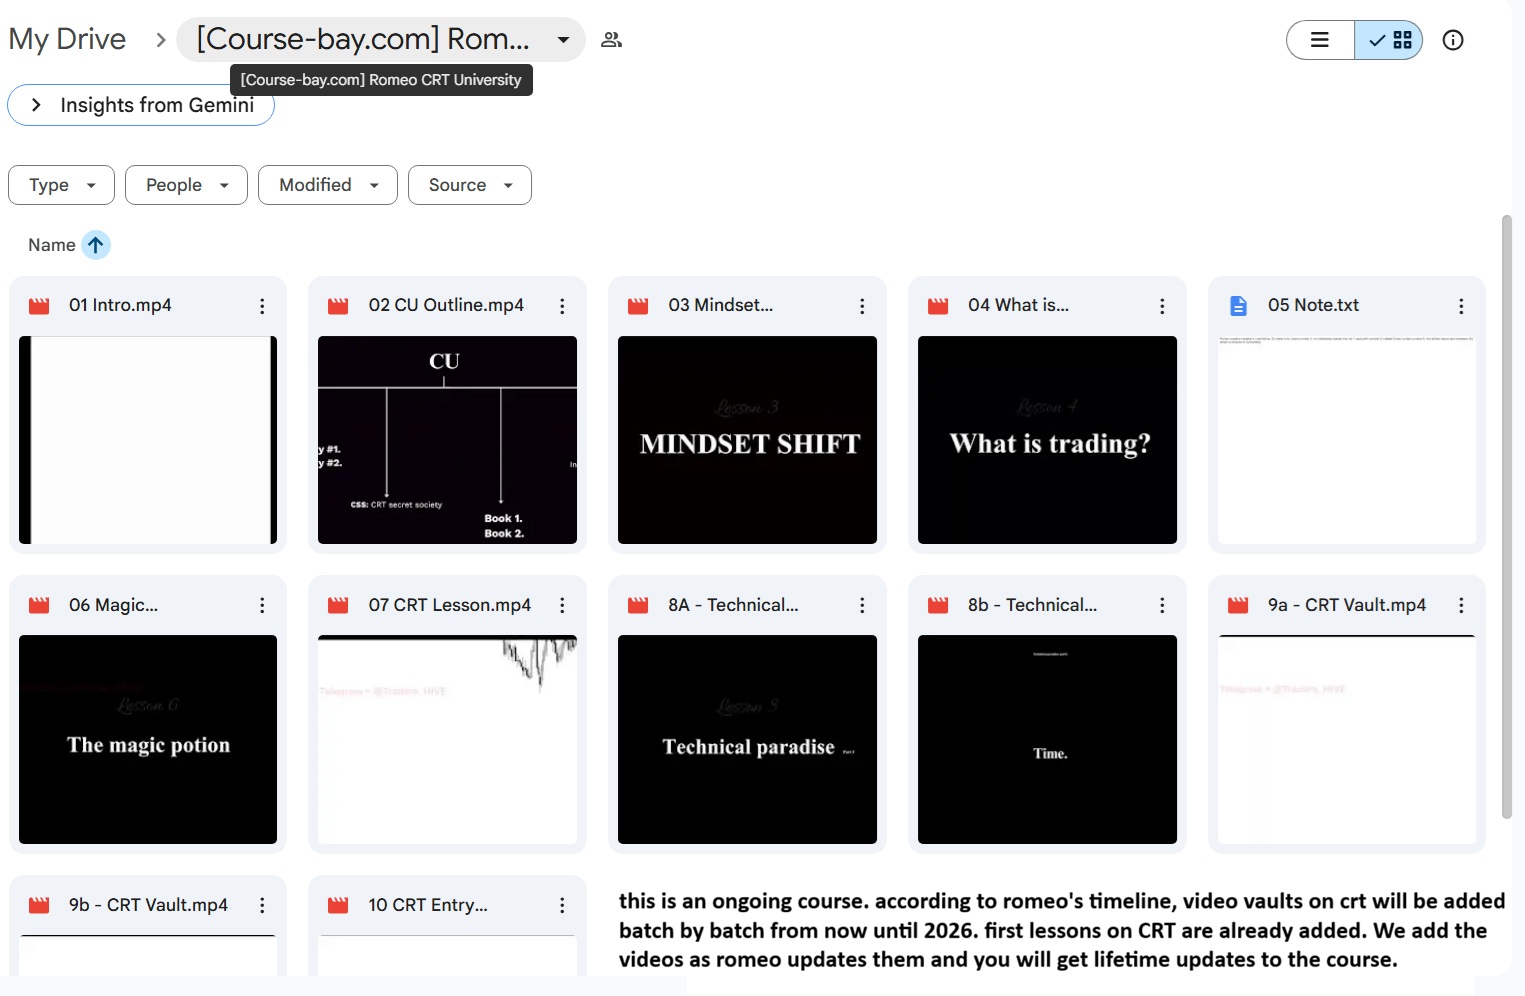The image size is (1525, 996).
Task: Select the 8b - Technical... file name
Action: (x=1032, y=605)
